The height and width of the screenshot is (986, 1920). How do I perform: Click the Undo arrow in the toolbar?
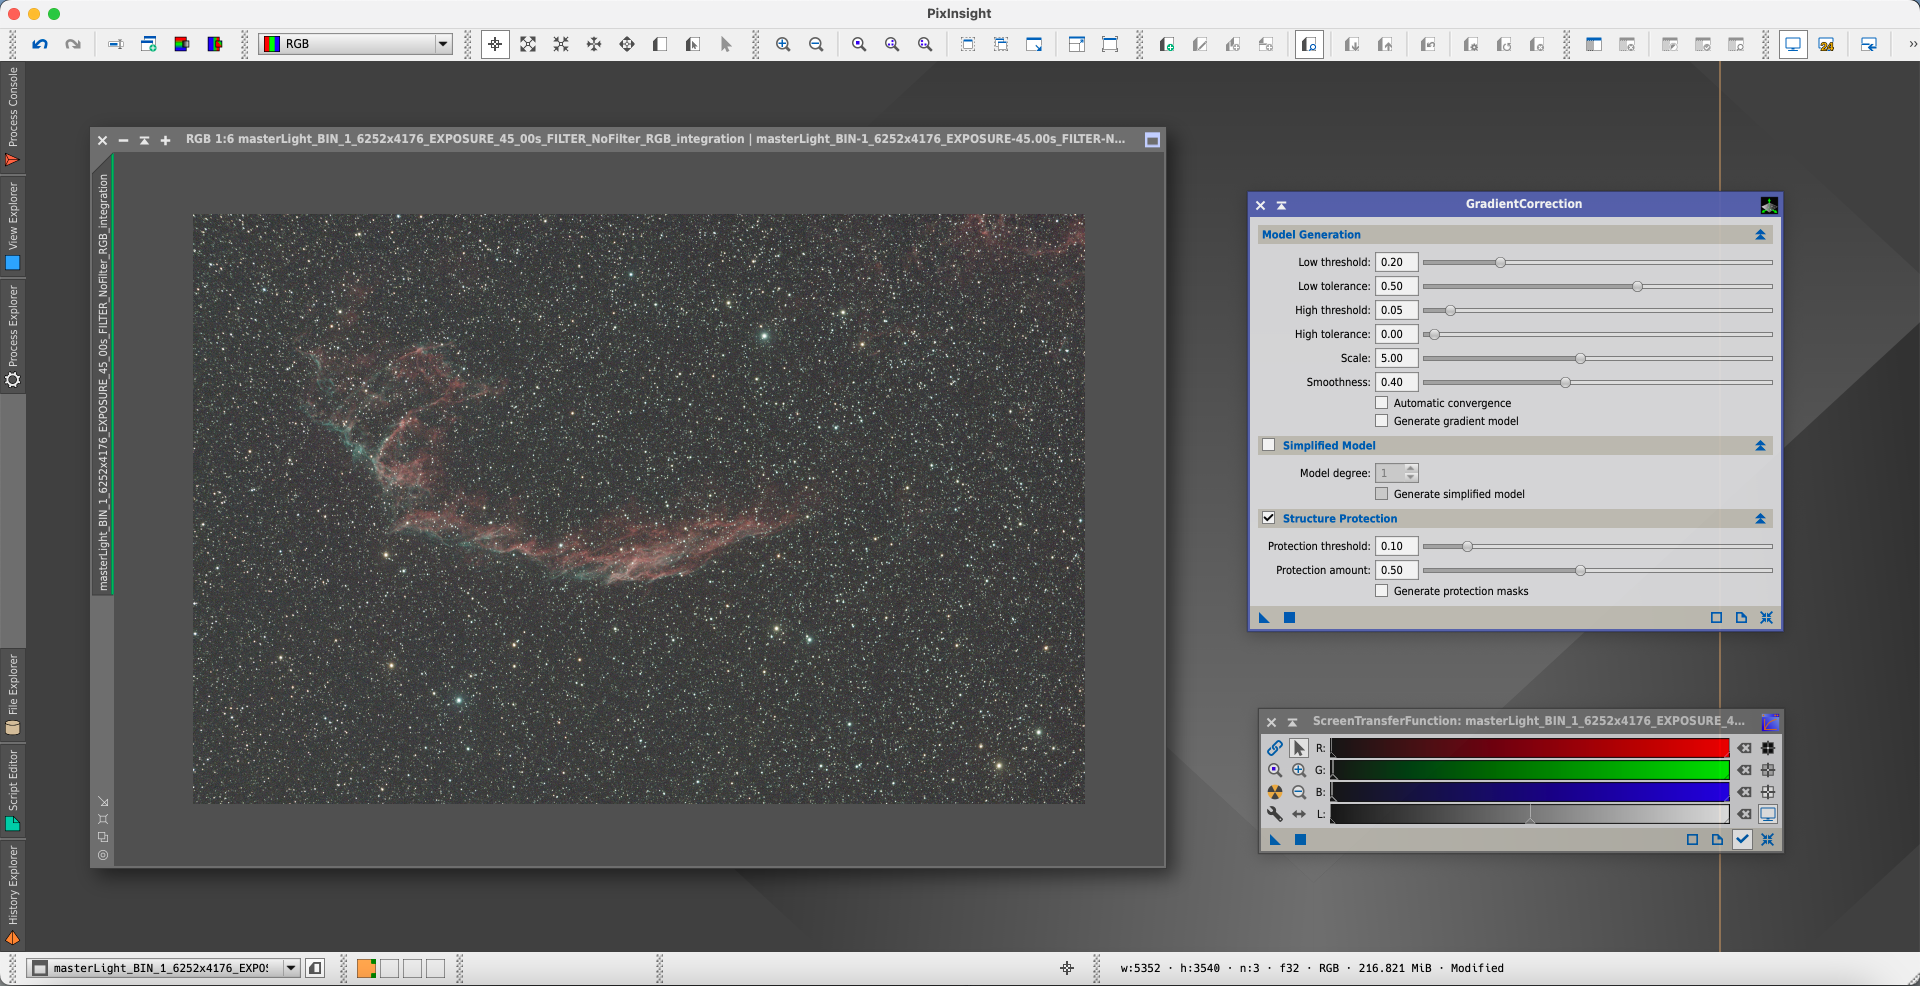(40, 44)
